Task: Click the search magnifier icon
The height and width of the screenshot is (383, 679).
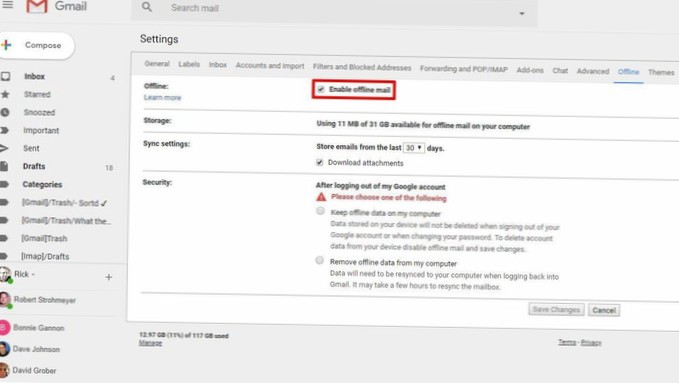Action: 147,7
